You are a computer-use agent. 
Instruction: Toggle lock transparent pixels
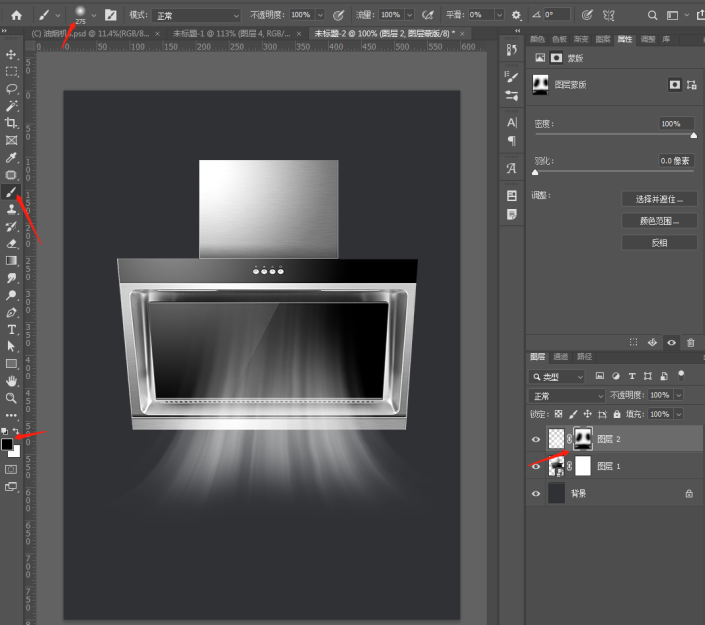pos(558,414)
